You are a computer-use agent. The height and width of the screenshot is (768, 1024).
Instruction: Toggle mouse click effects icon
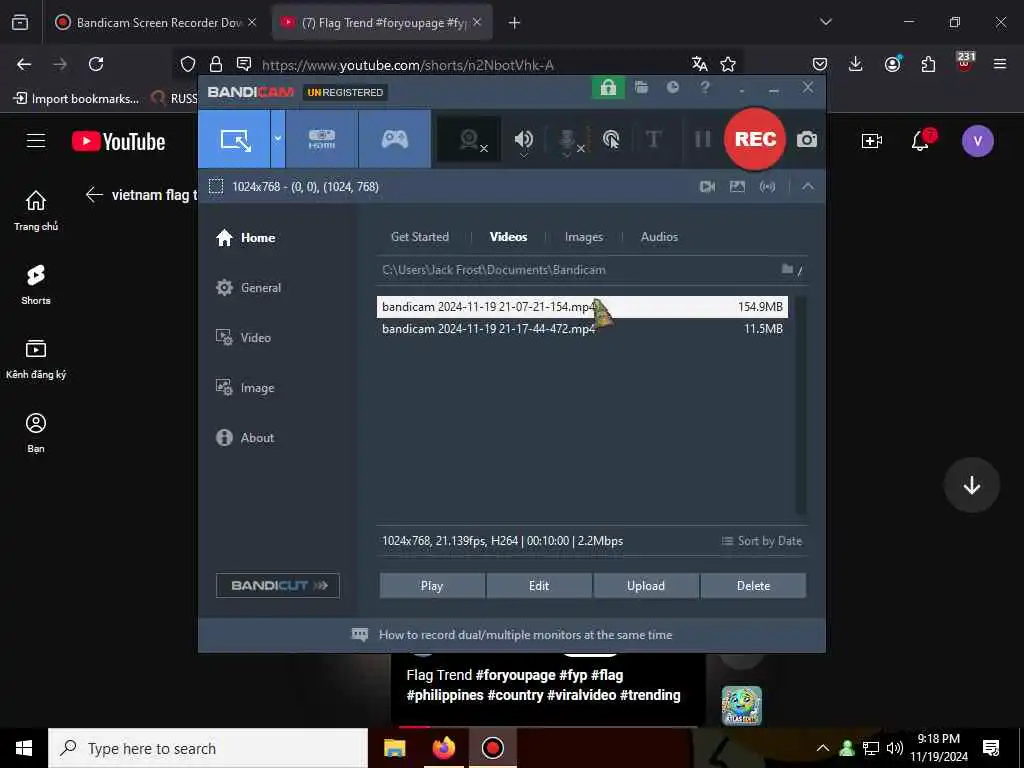(x=611, y=139)
